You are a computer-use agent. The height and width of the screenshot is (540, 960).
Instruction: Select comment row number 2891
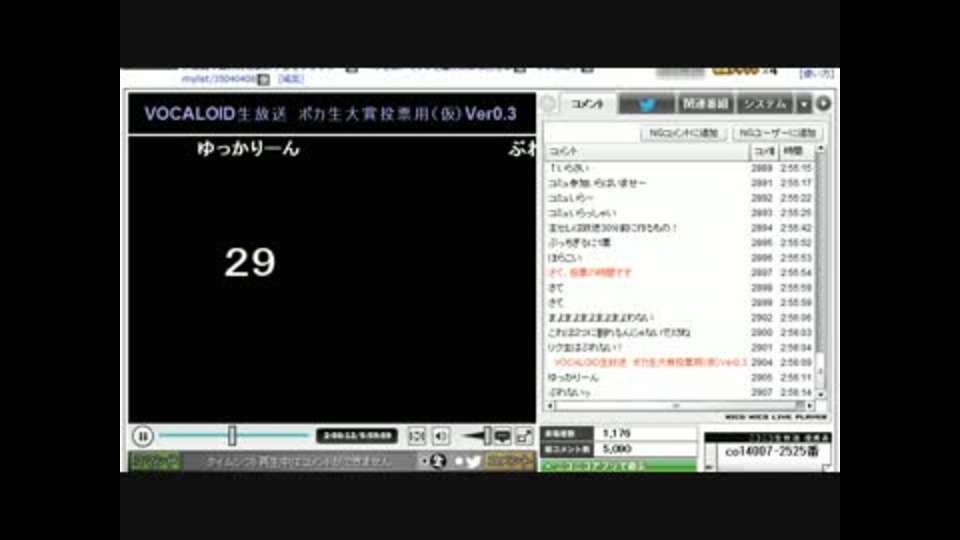pos(680,183)
